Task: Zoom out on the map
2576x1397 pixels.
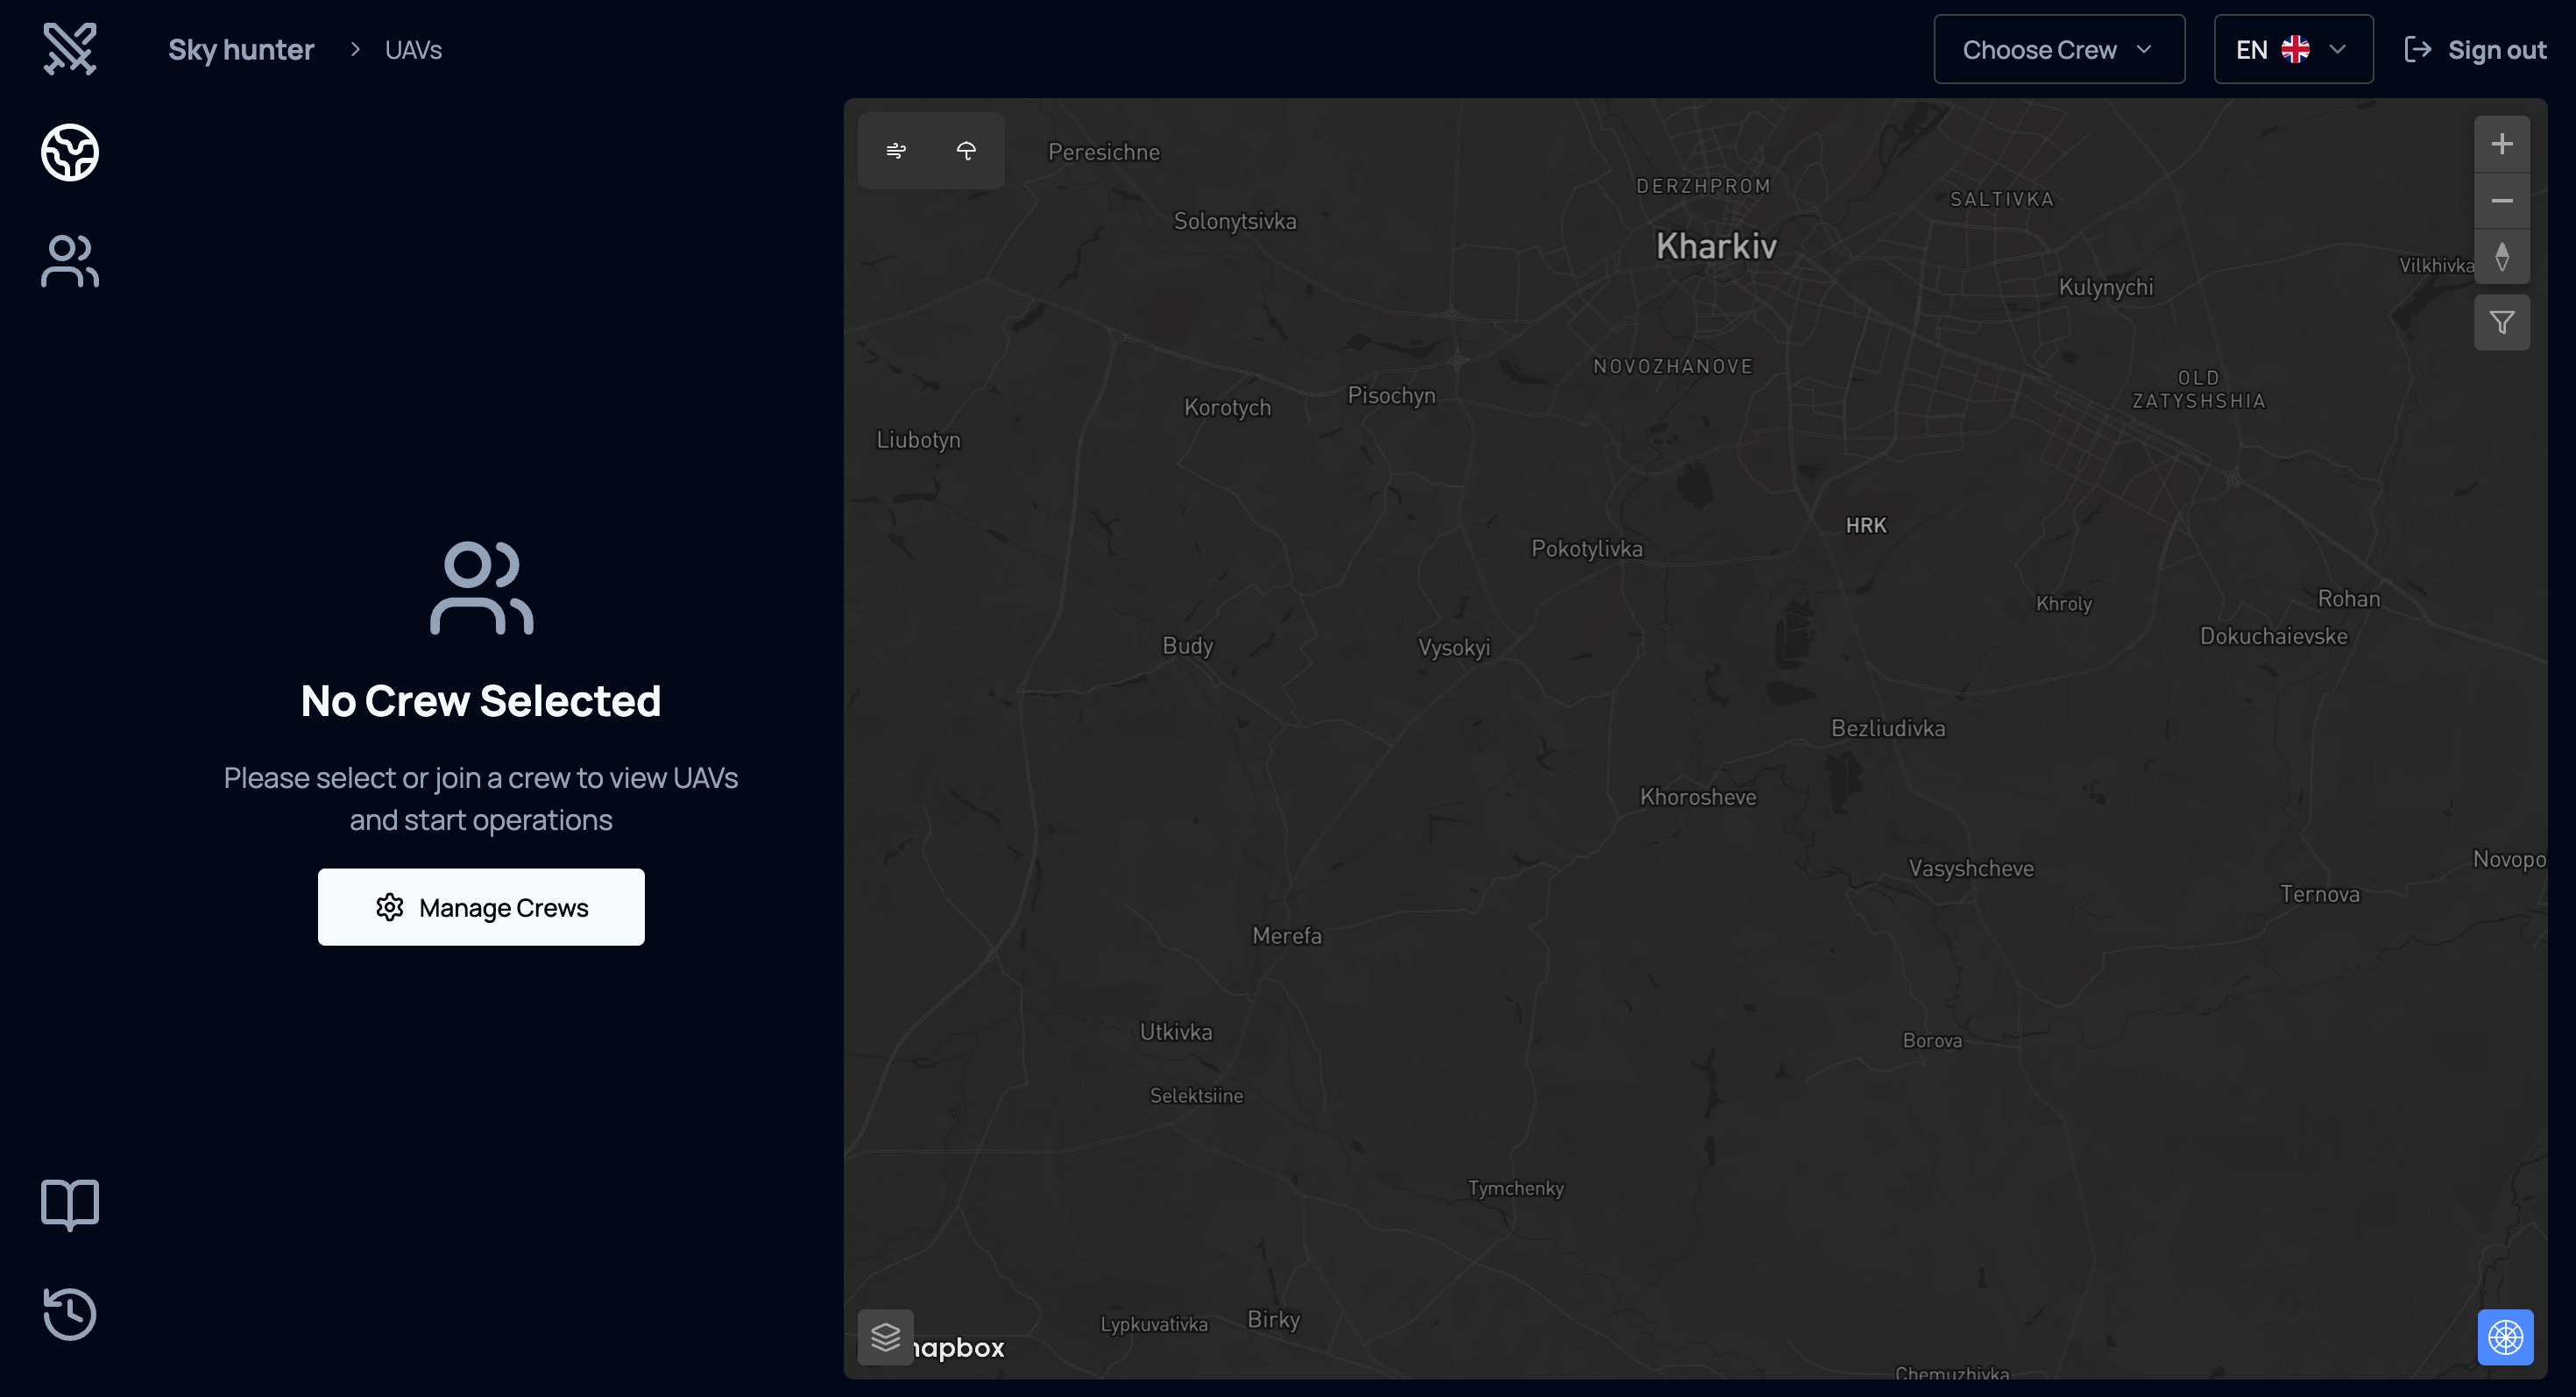Action: [x=2502, y=201]
